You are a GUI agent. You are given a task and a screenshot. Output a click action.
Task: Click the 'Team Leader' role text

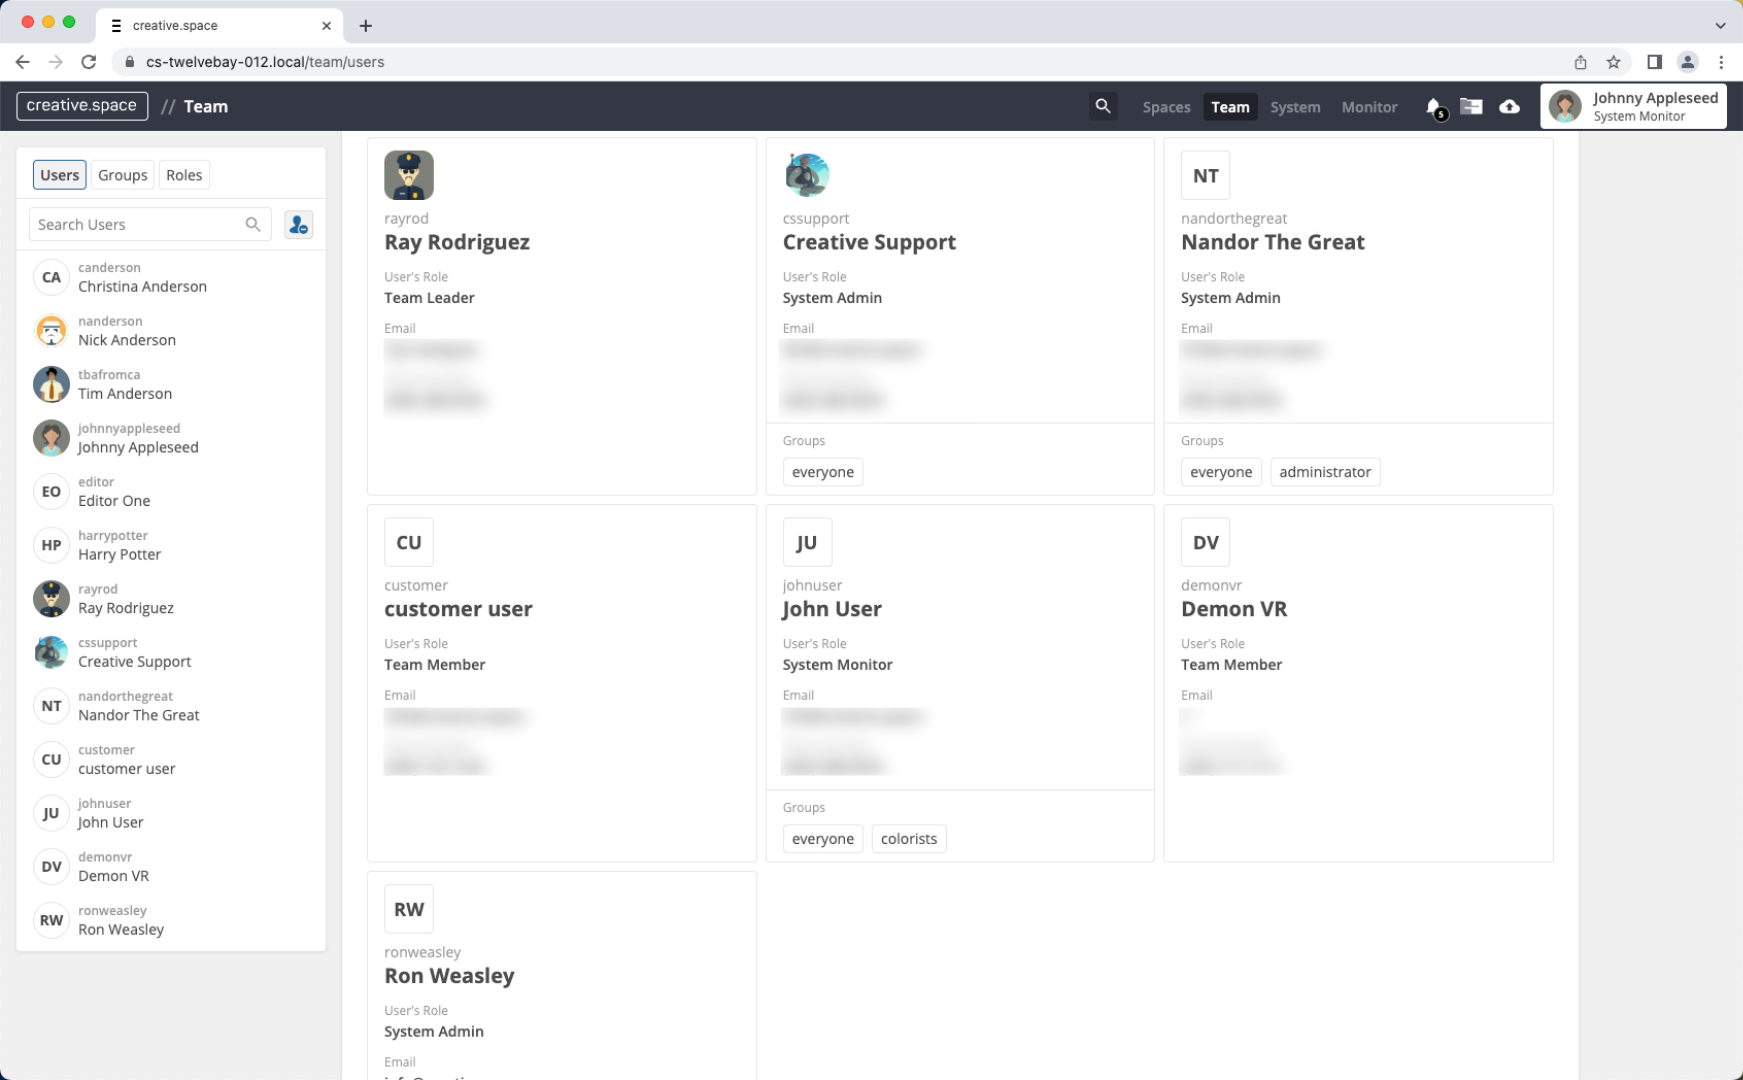[x=429, y=298]
